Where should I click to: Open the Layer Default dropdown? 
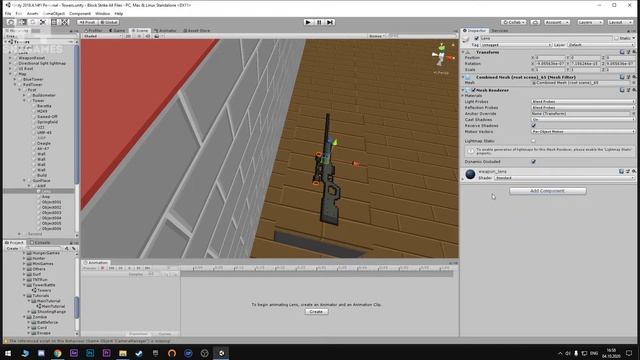coord(601,45)
